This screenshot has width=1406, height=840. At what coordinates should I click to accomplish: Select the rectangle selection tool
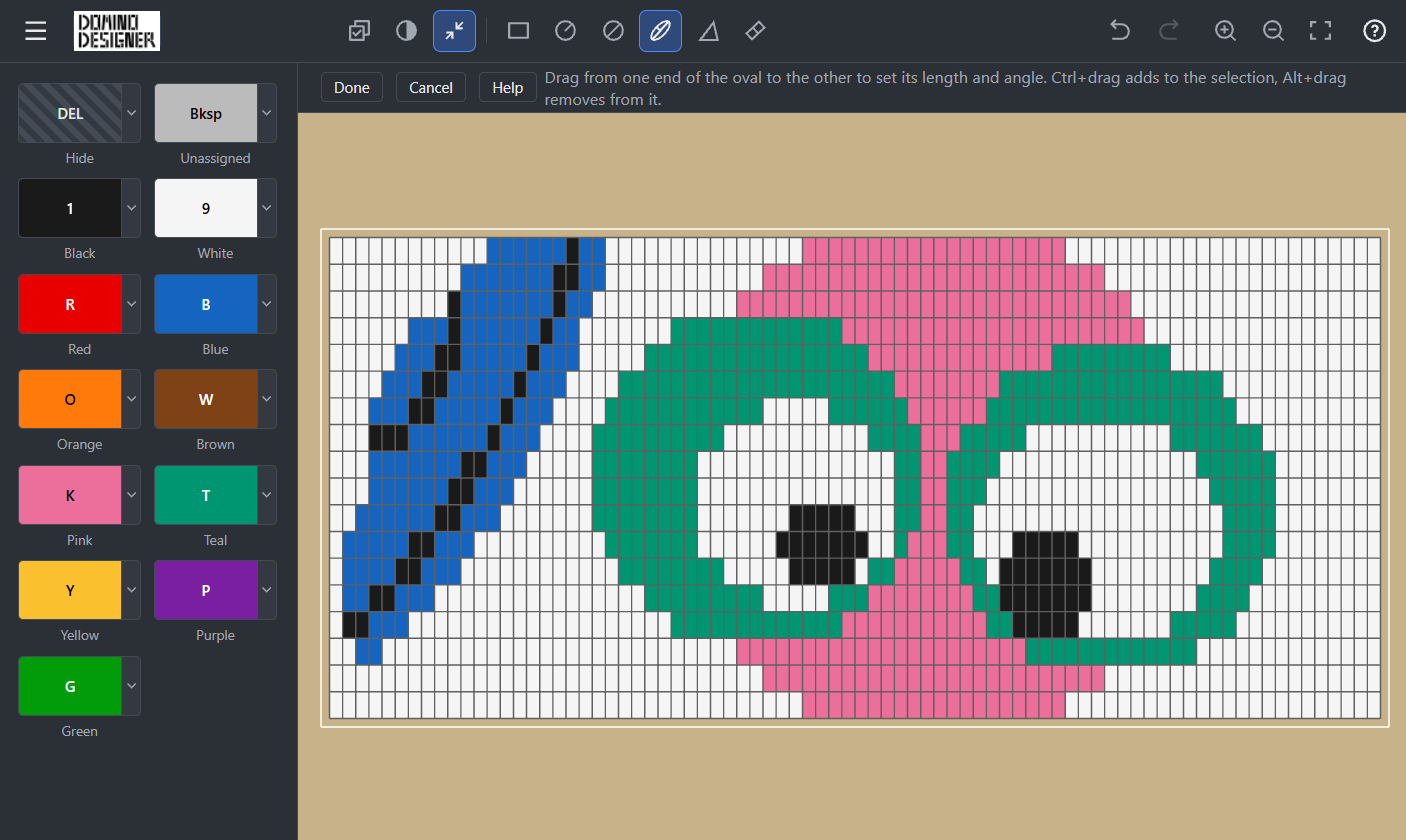click(x=518, y=31)
